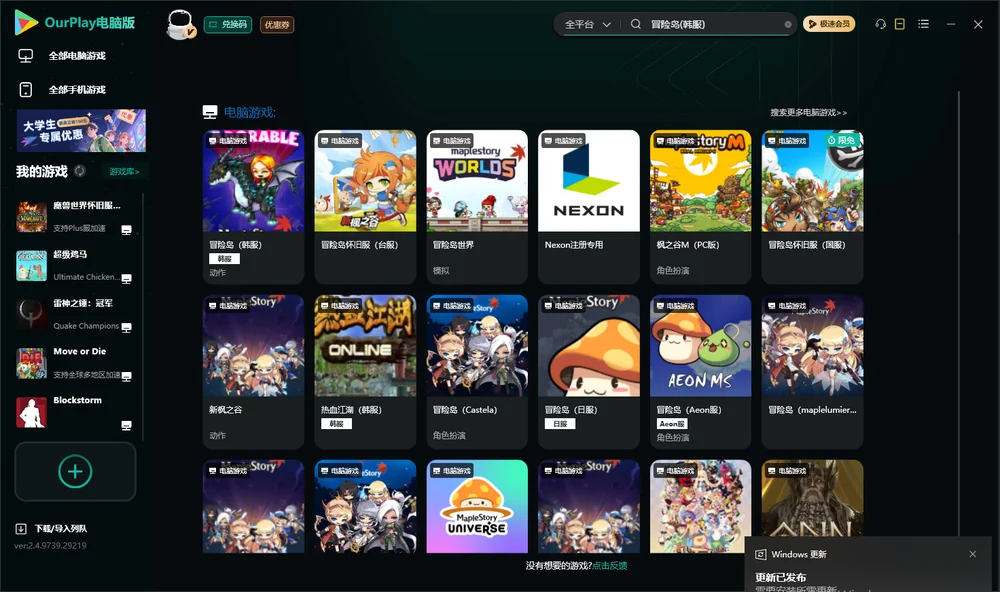Clear the search box text
This screenshot has height=592, width=1000.
(x=788, y=25)
